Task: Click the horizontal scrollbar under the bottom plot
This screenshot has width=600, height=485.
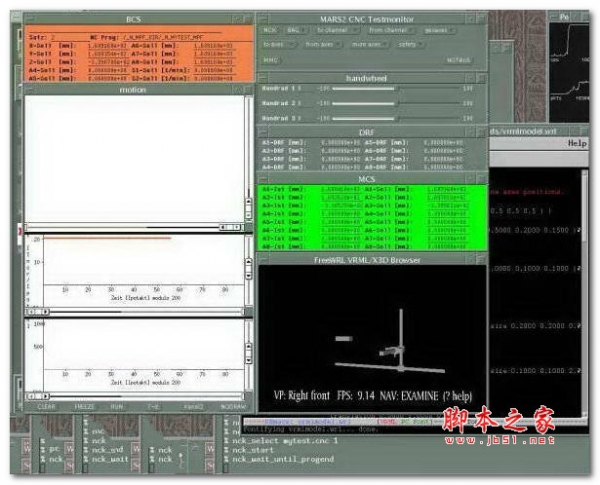Action: click(x=134, y=396)
